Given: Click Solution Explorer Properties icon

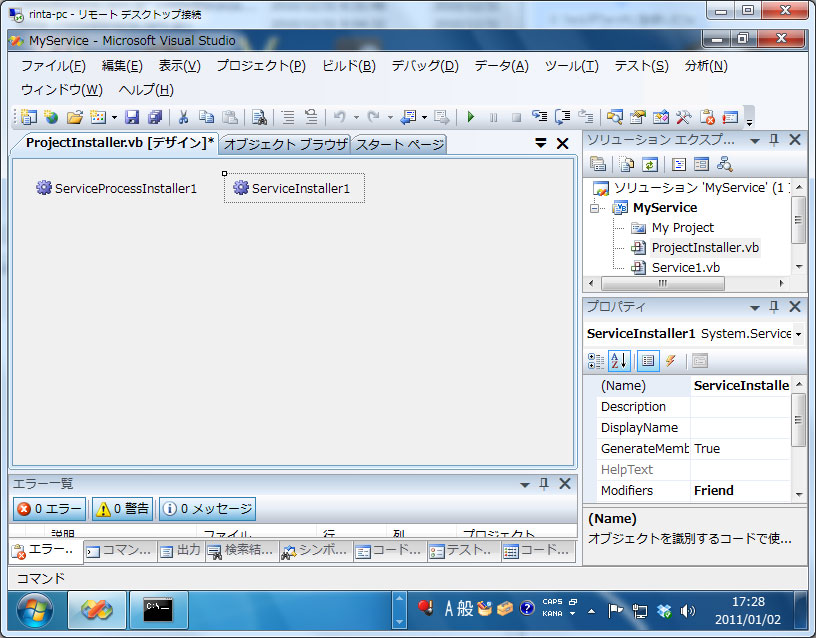Looking at the screenshot, I should click(x=598, y=164).
